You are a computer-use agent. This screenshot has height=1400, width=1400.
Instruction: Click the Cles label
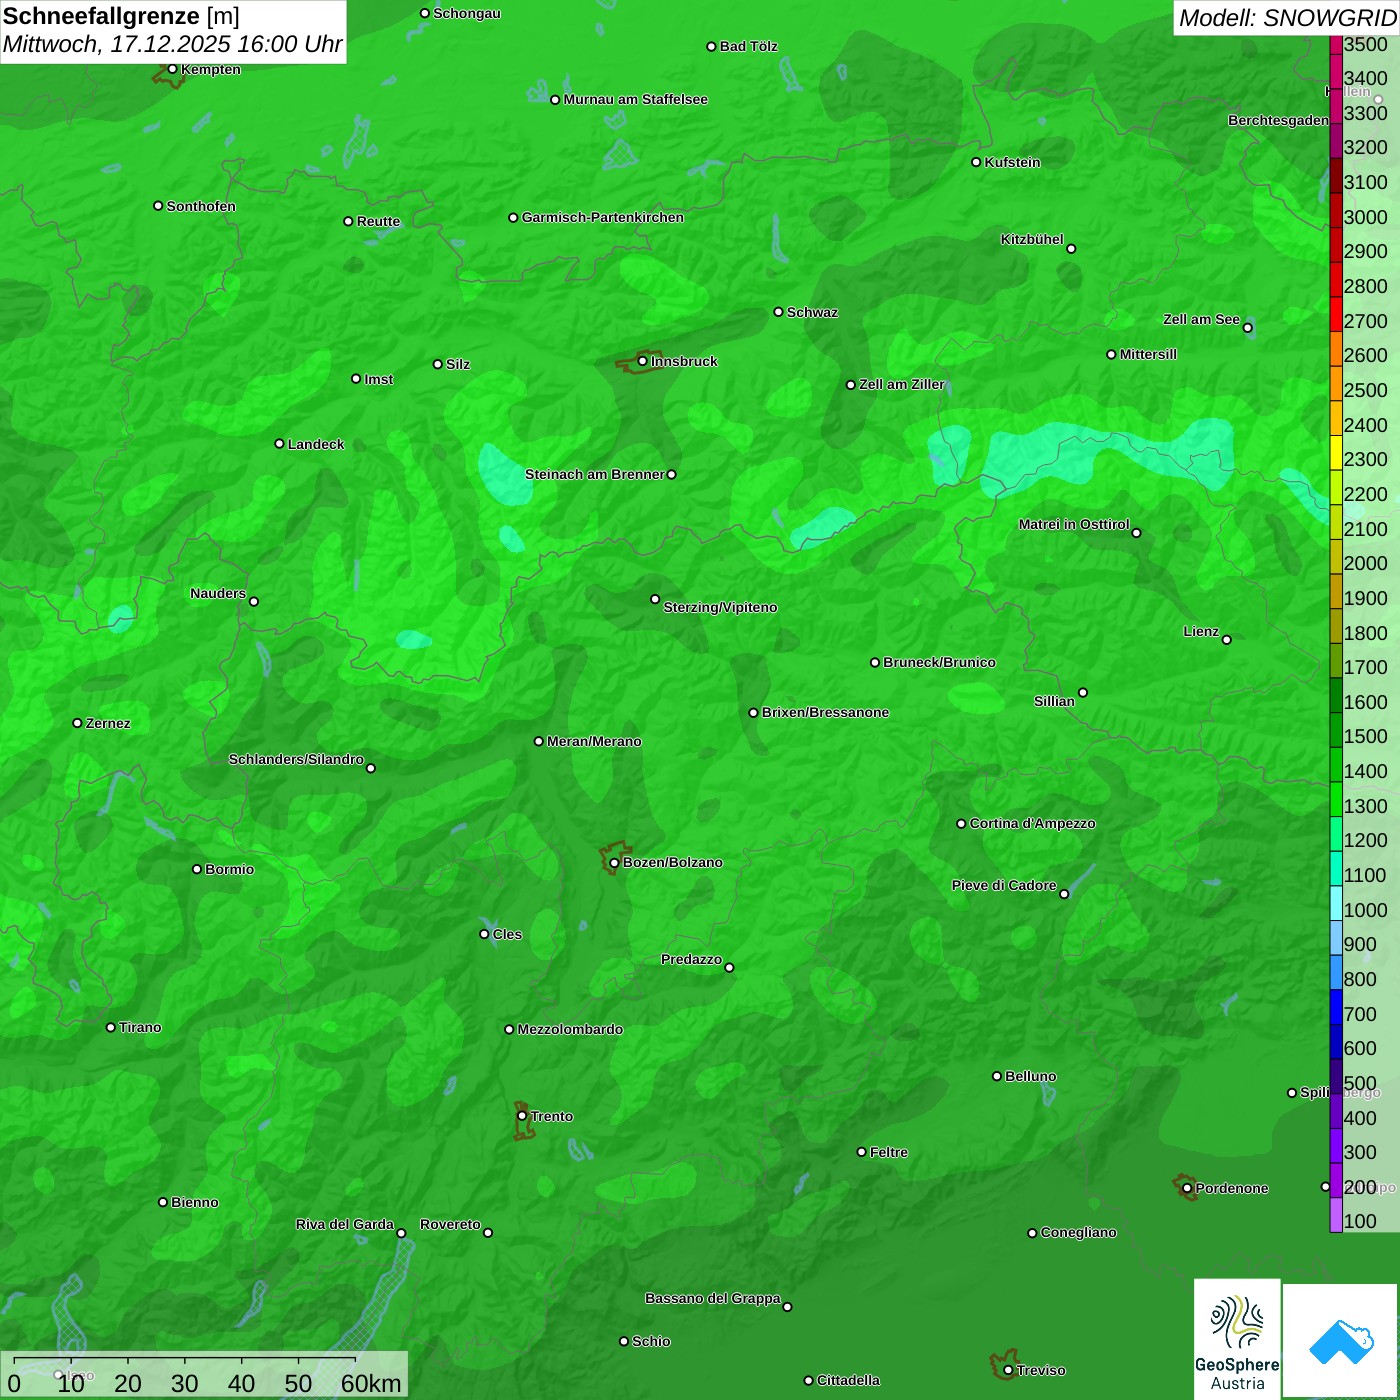coord(507,934)
